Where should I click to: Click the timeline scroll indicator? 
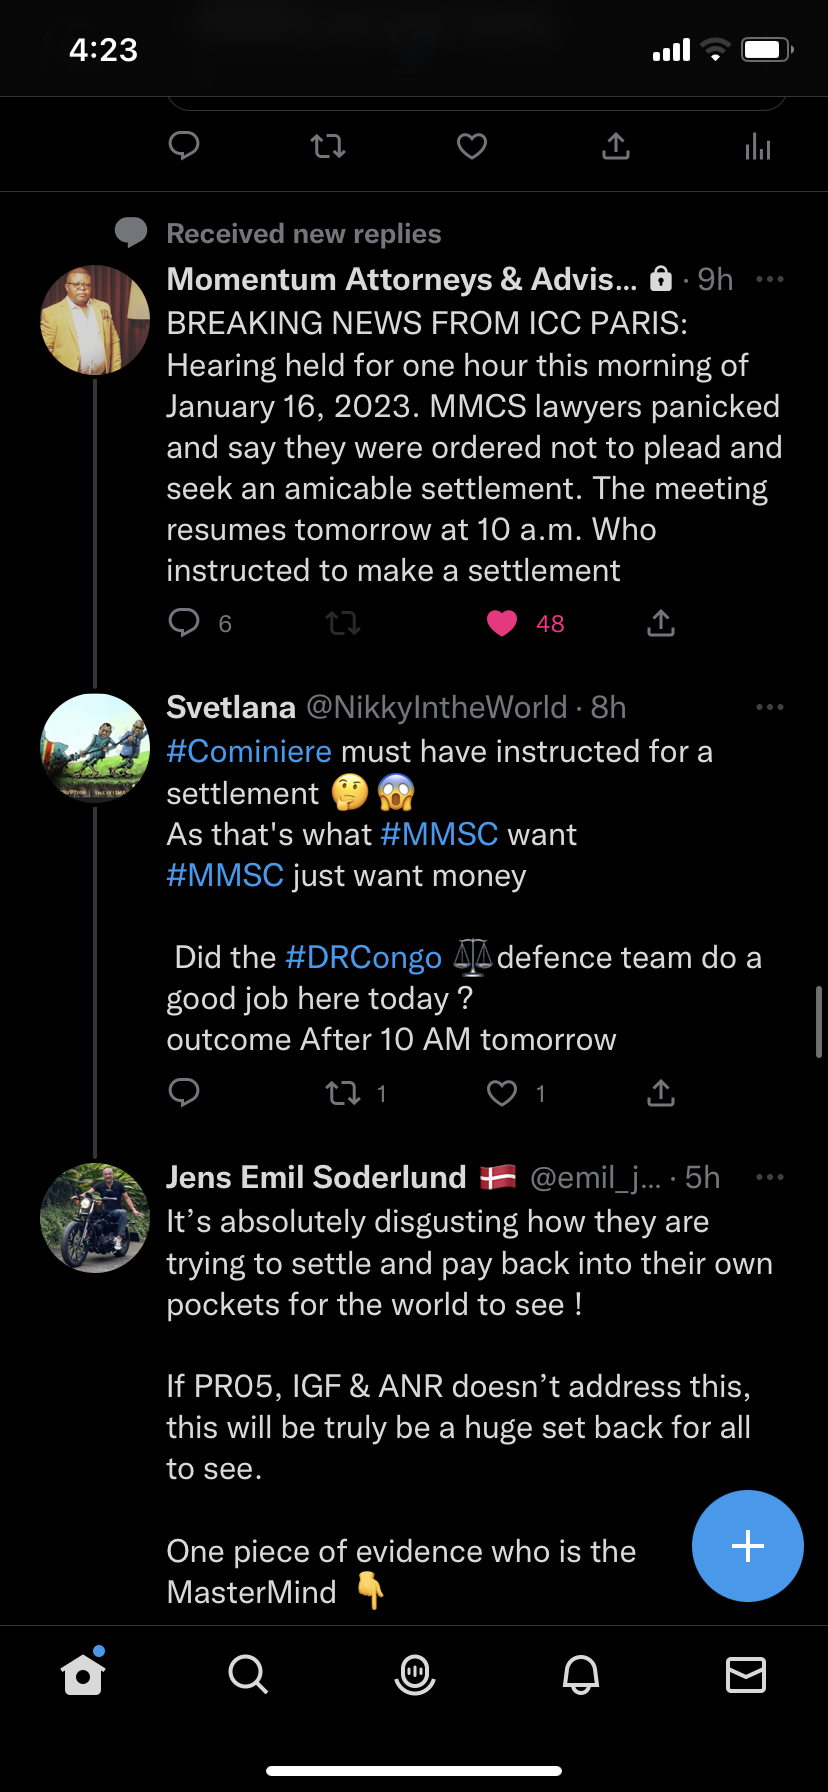(819, 1022)
